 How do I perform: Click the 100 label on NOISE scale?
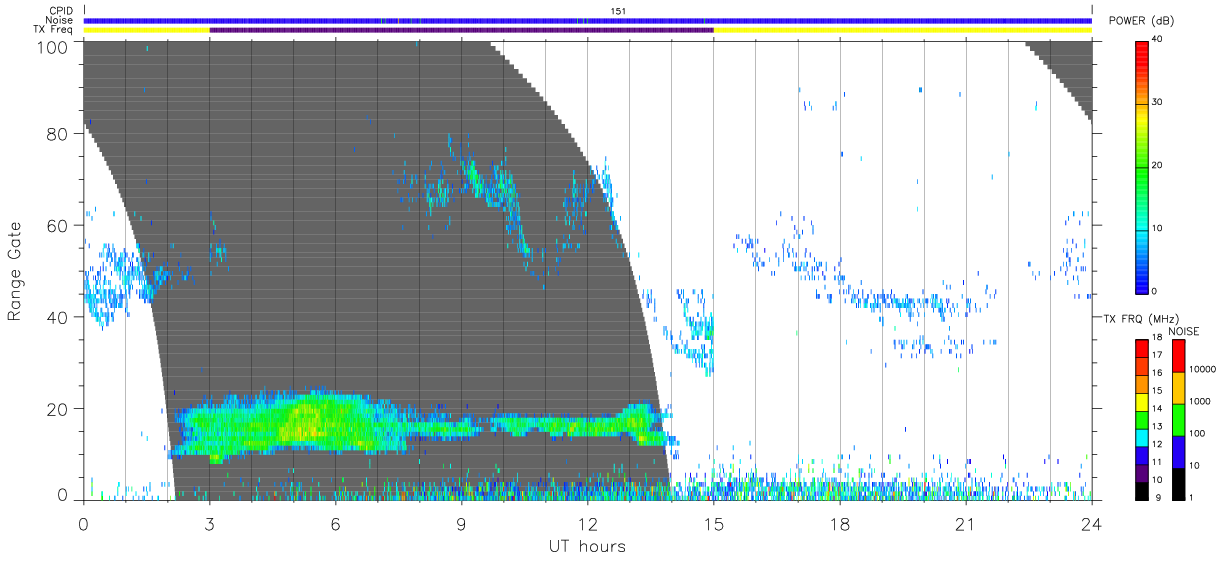1198,433
